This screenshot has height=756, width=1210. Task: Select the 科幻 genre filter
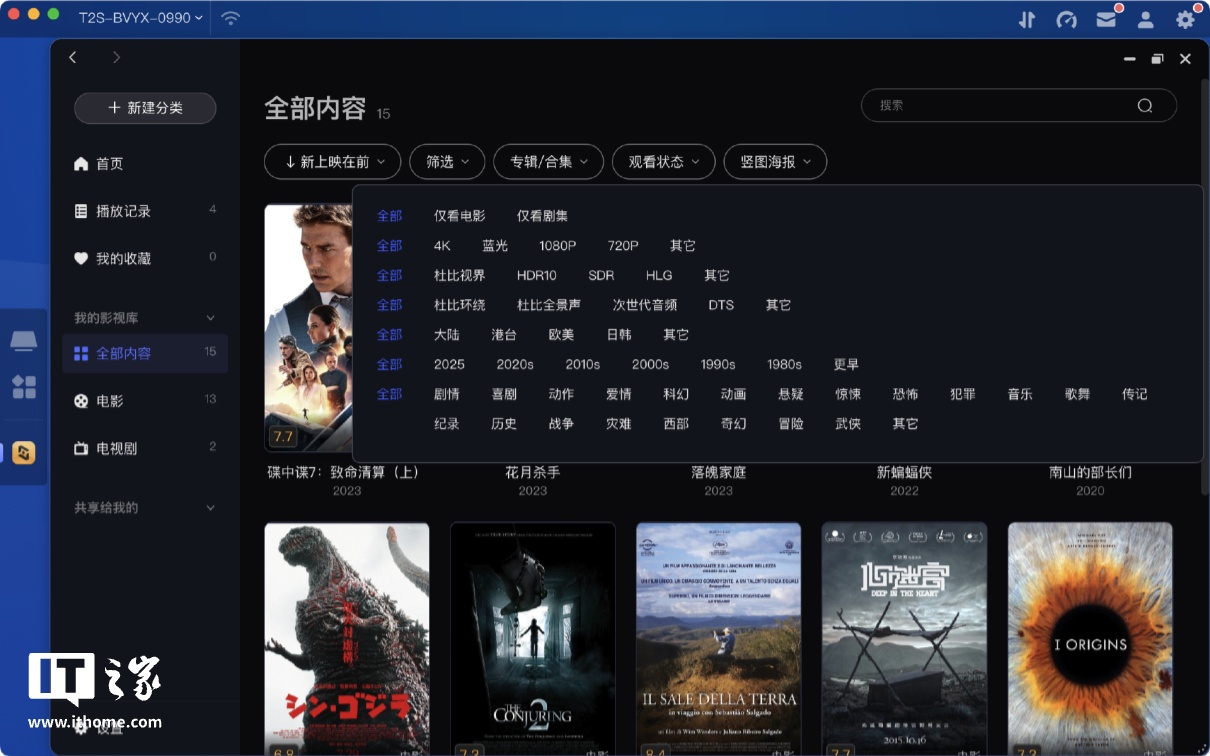pos(676,395)
